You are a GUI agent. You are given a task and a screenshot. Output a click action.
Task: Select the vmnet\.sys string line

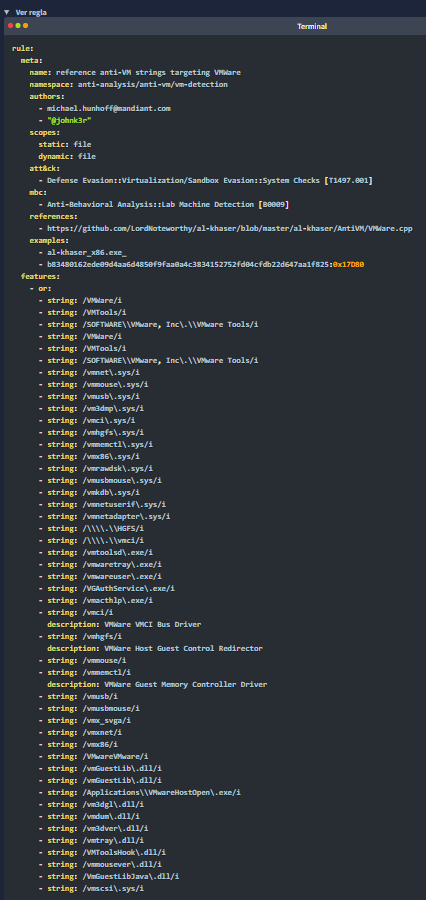[89, 373]
